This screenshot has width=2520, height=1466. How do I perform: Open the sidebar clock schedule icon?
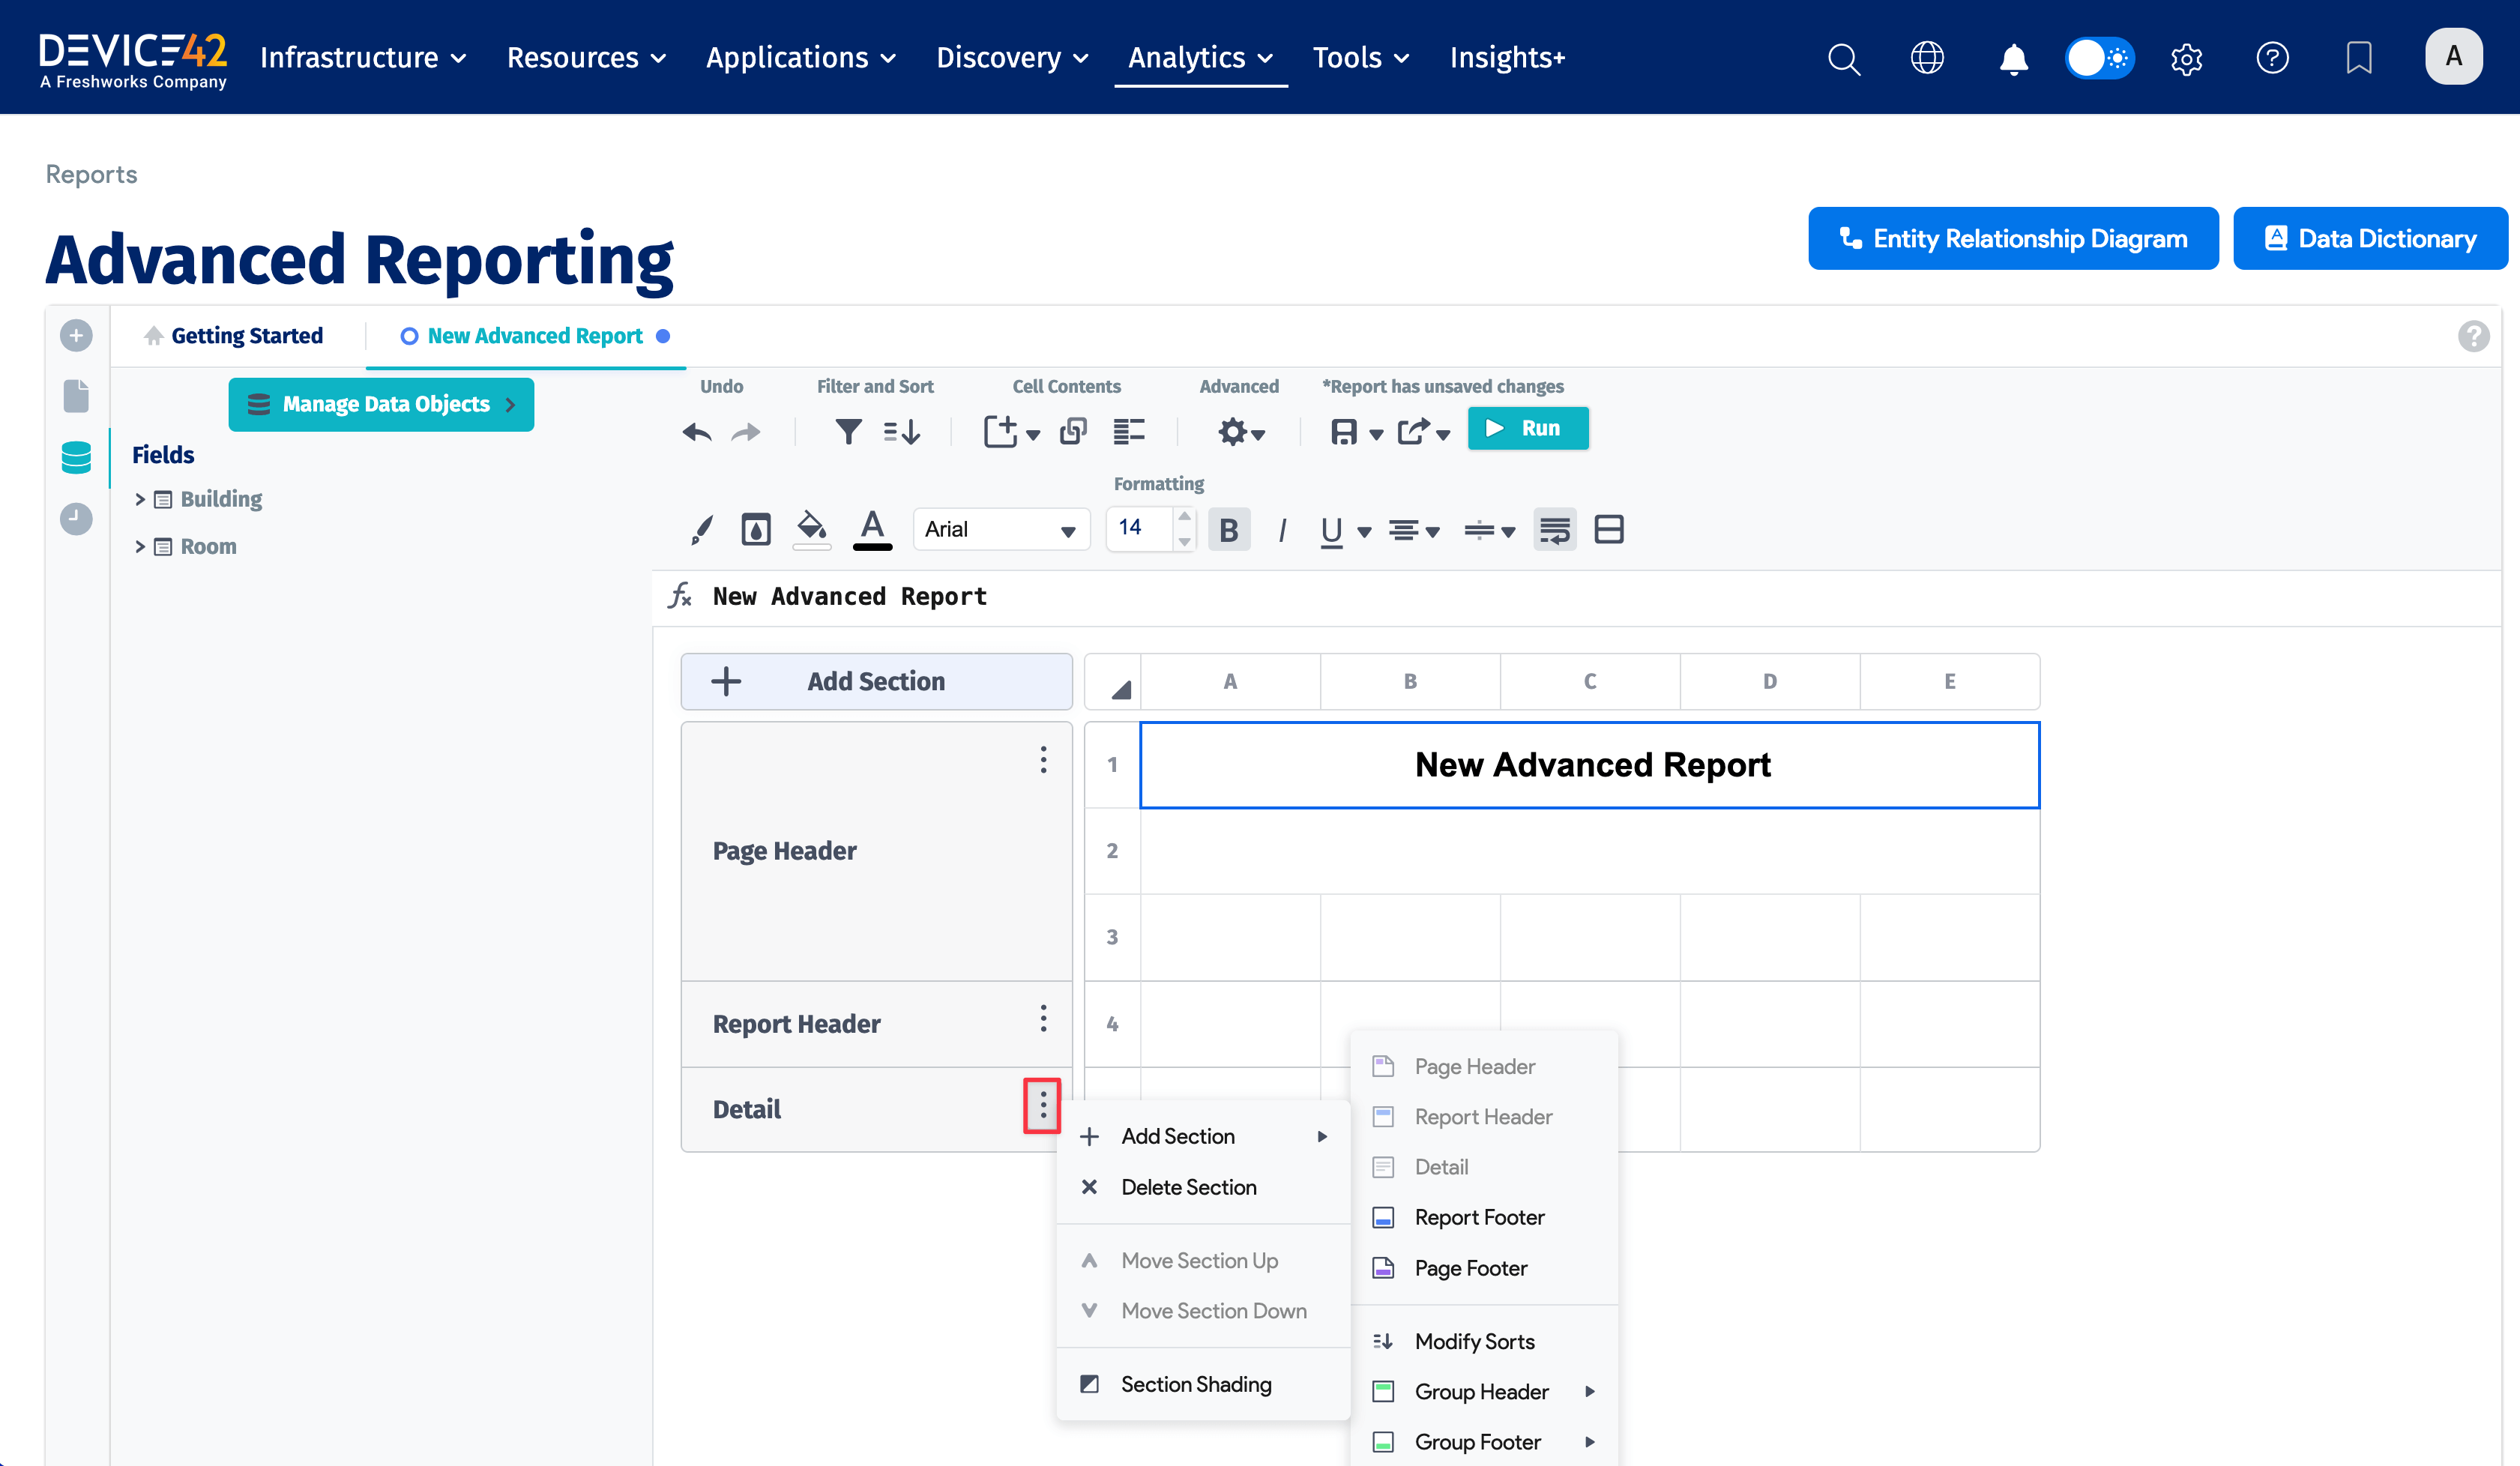tap(76, 518)
